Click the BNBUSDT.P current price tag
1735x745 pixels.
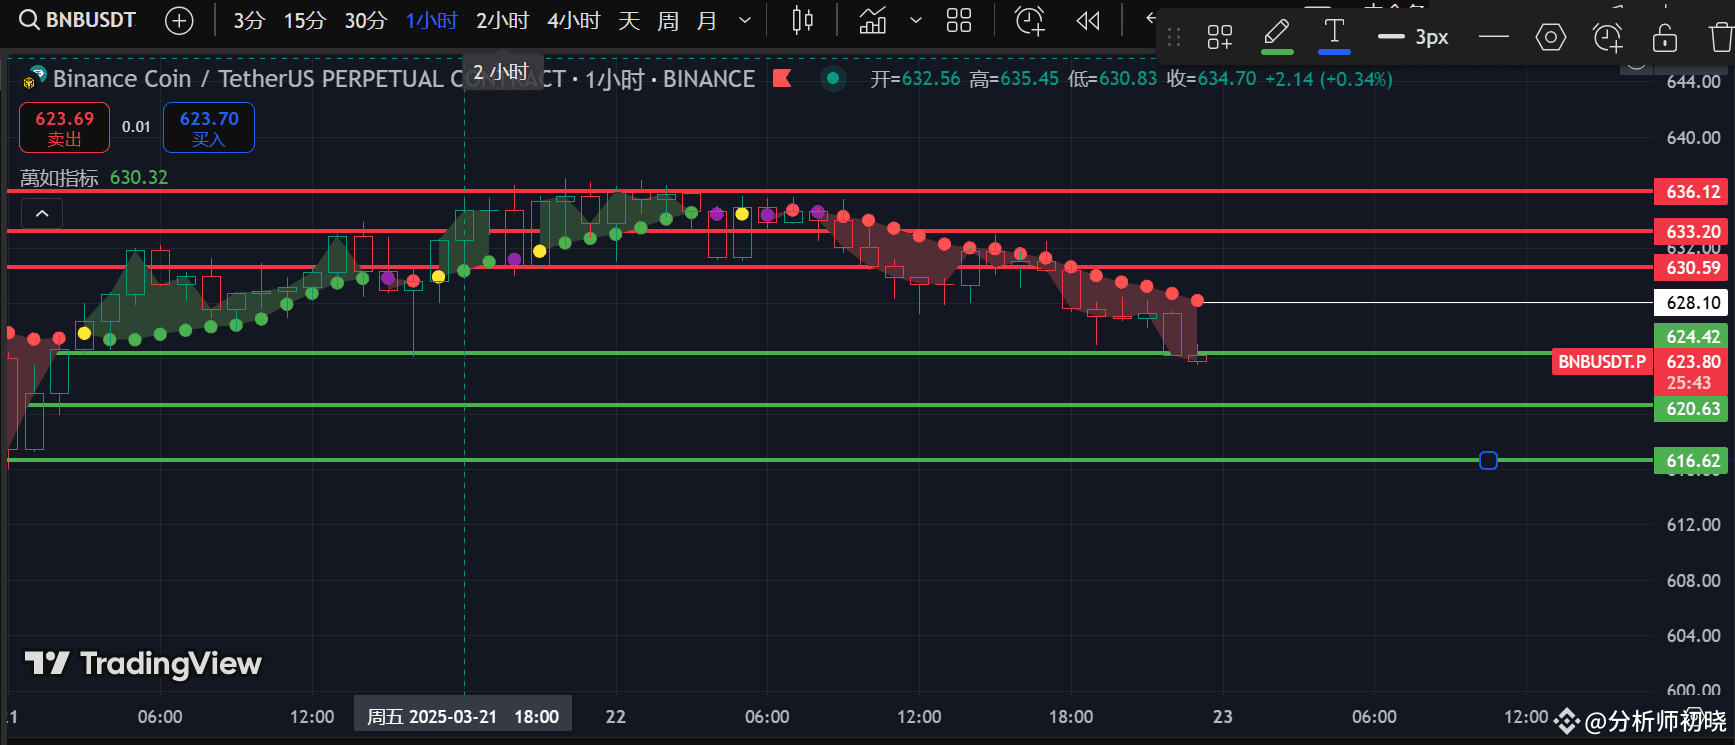tap(1602, 362)
